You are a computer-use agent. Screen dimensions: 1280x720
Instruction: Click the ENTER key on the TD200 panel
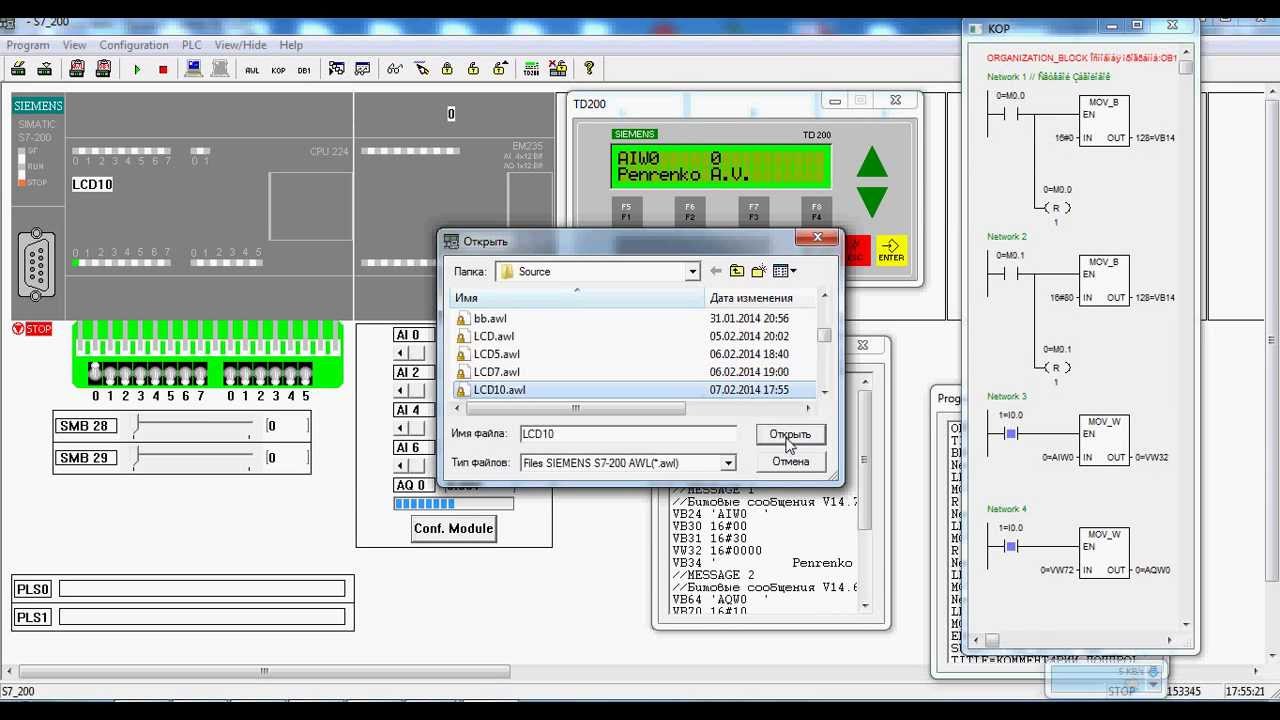pos(891,250)
